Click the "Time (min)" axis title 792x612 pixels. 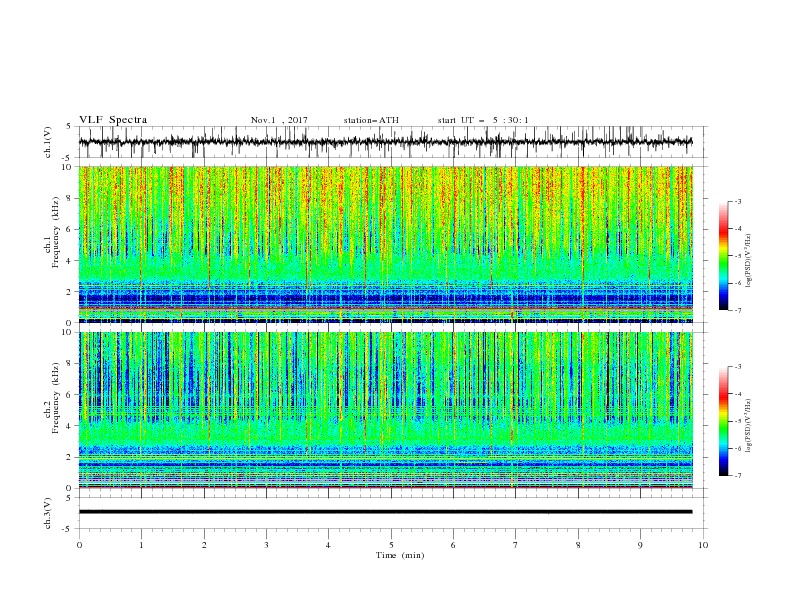click(400, 555)
